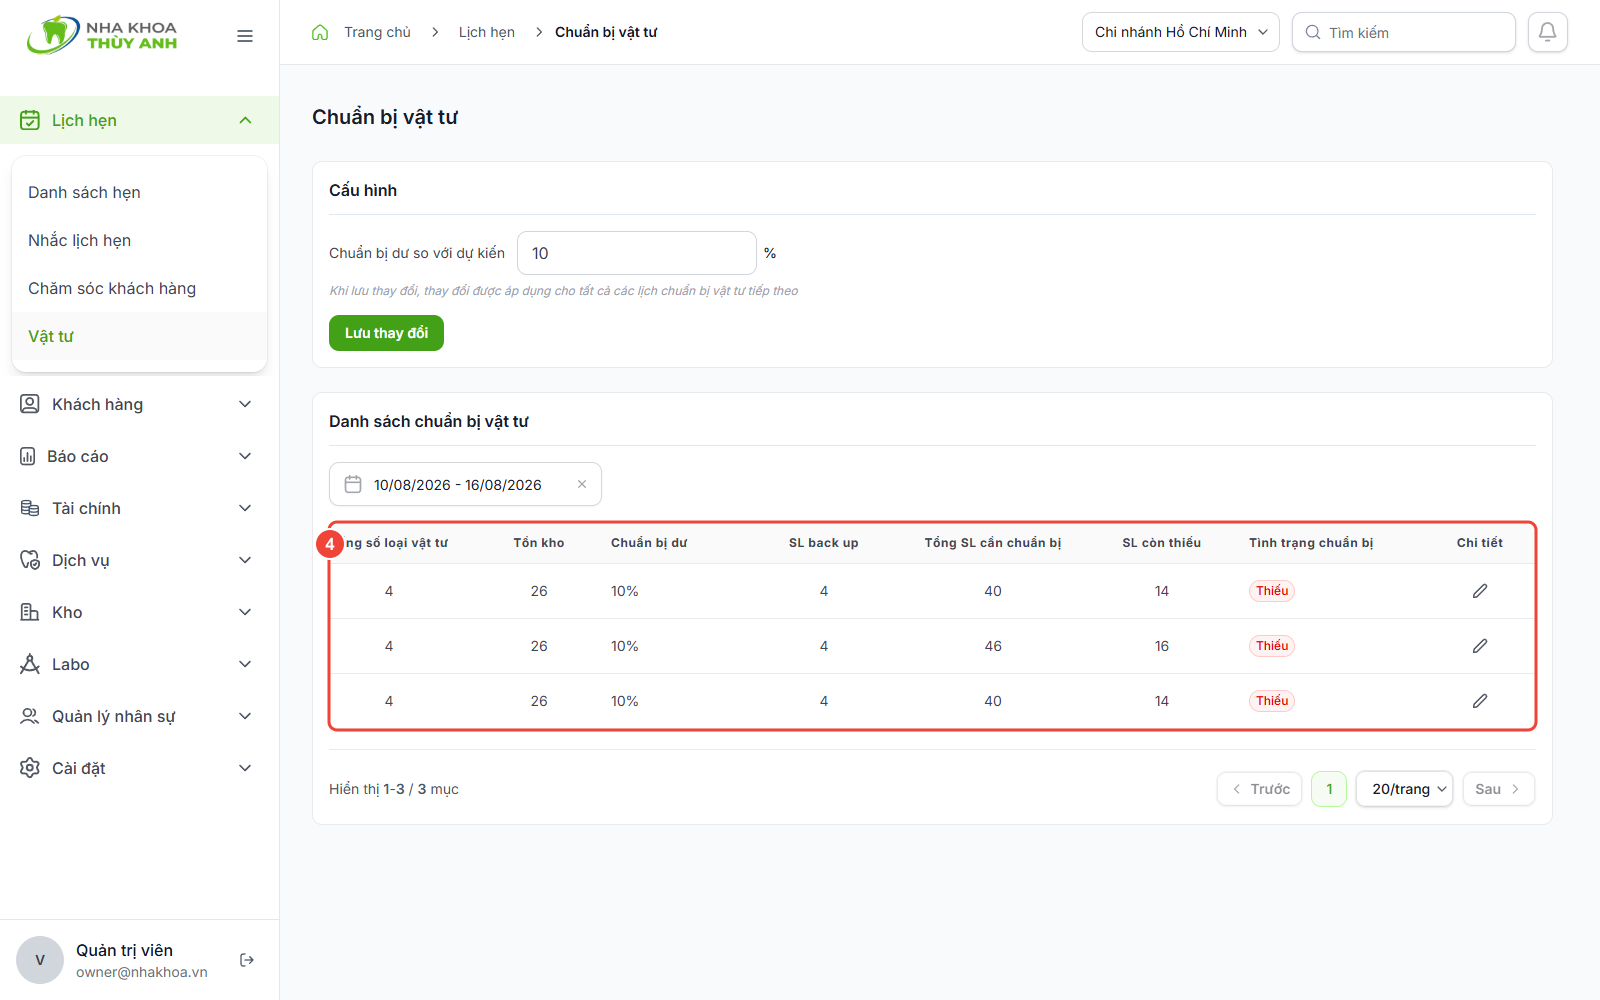
Task: Click the Báo cáo chart icon
Action: click(x=28, y=456)
